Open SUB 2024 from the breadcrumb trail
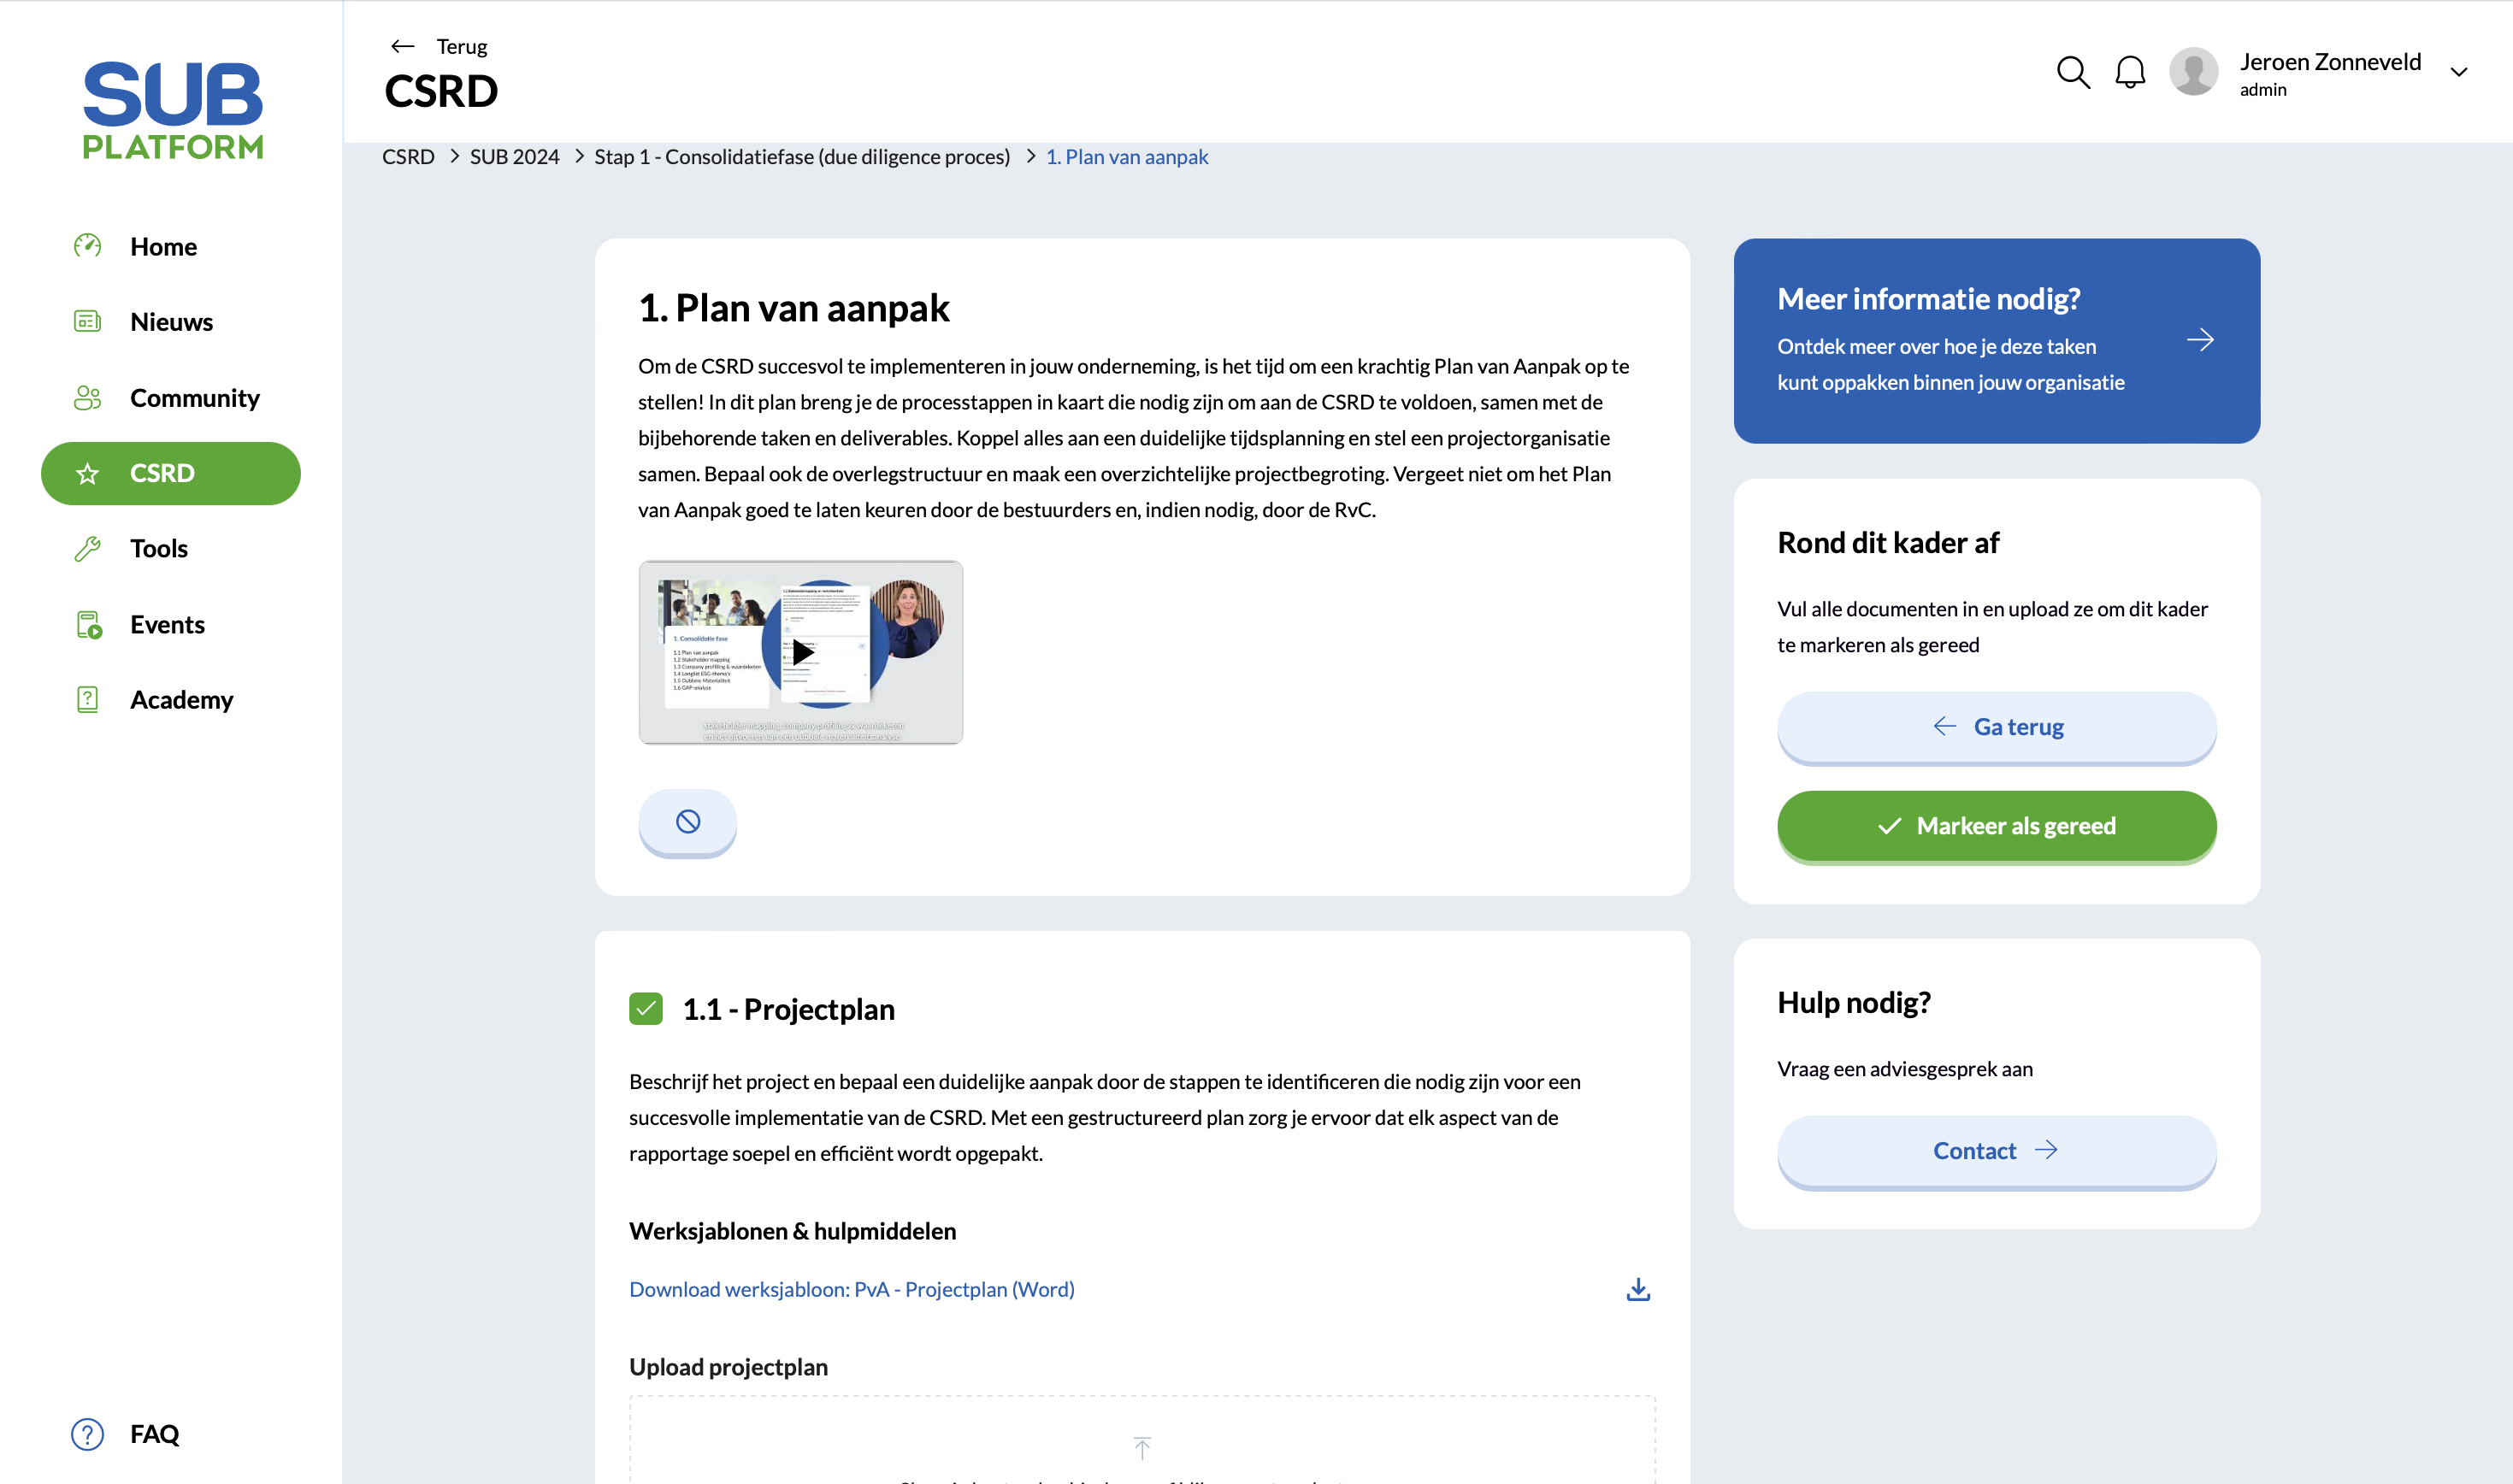Image resolution: width=2513 pixels, height=1484 pixels. click(x=514, y=156)
